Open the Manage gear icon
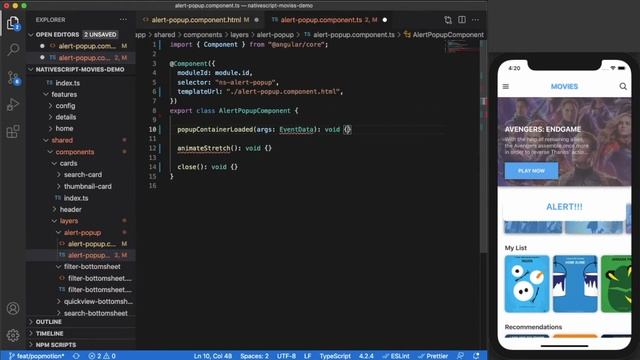640x360 pixels. [x=13, y=335]
